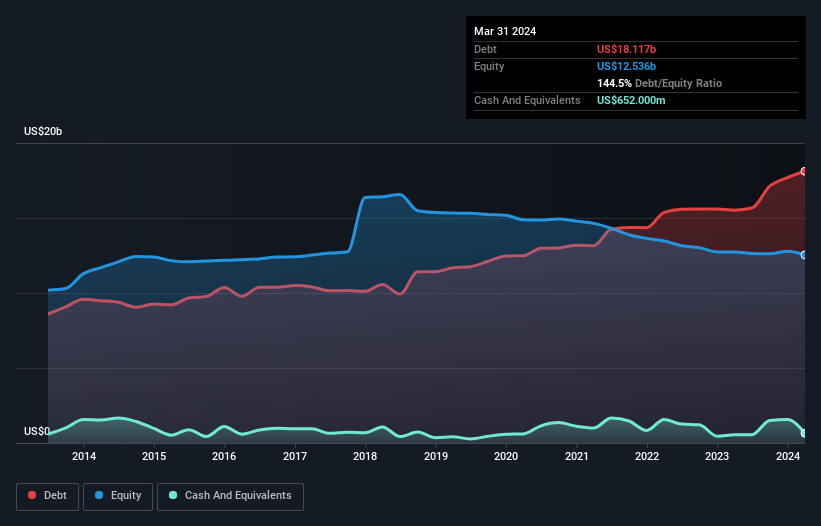Toggle Cash And Equivalents legend button
The width and height of the screenshot is (821, 526).
click(230, 496)
